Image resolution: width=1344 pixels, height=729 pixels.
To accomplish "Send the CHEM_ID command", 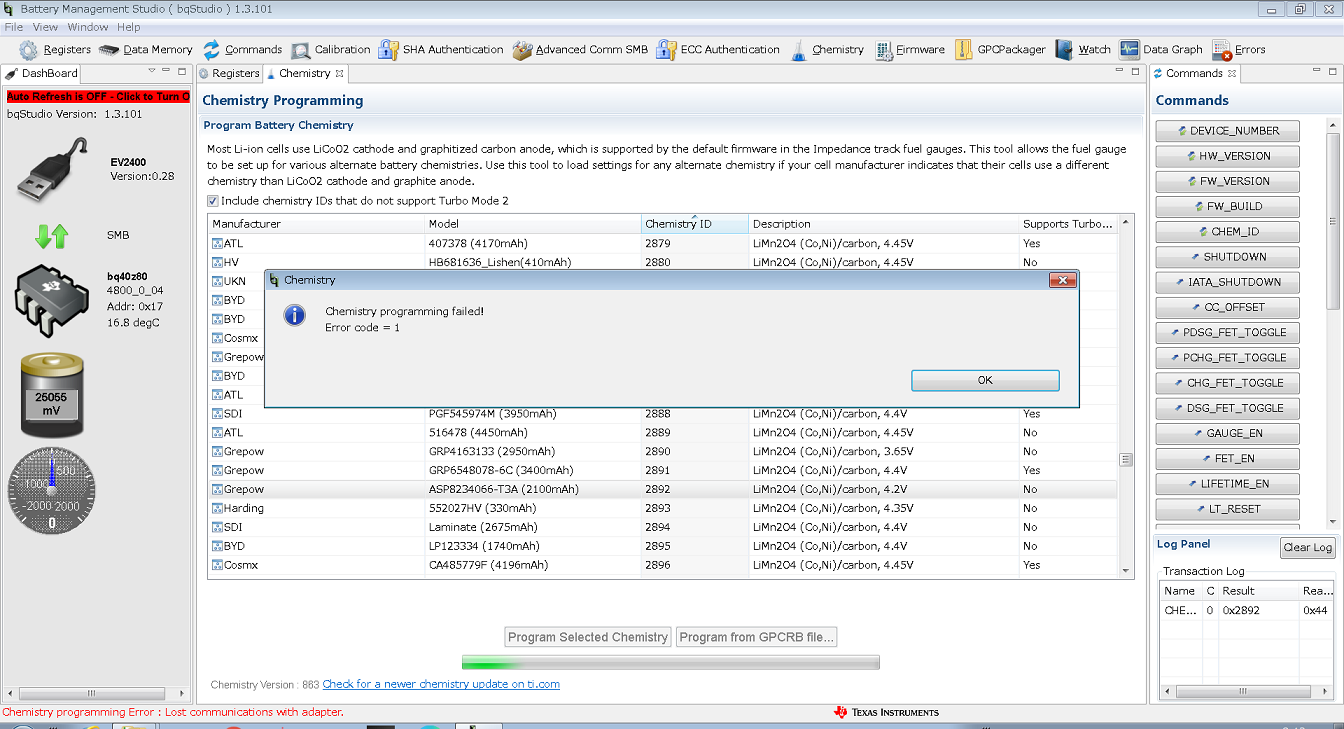I will pyautogui.click(x=1227, y=232).
